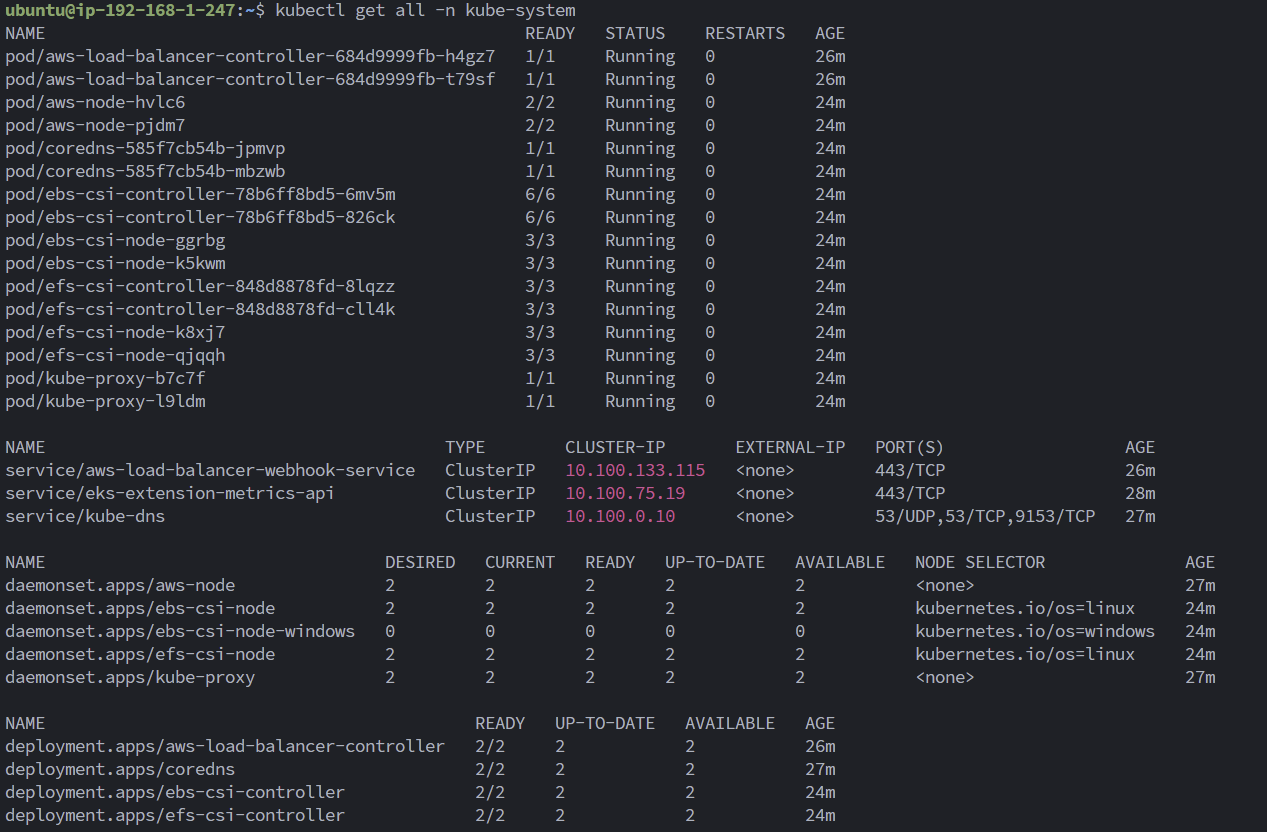1267x832 pixels.
Task: Select the pod/aws-node-hvlc6 row name
Action: click(x=95, y=102)
